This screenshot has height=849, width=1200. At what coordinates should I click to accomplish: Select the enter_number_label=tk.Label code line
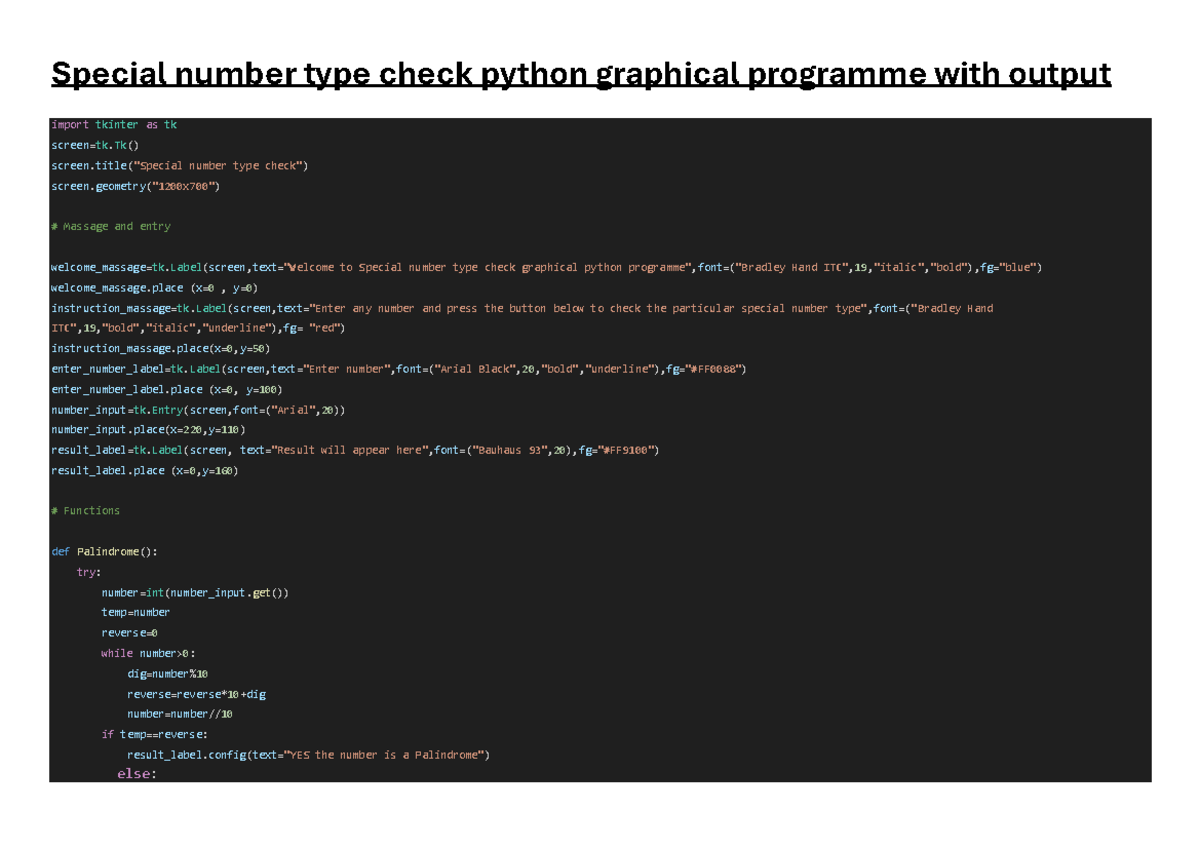click(399, 369)
